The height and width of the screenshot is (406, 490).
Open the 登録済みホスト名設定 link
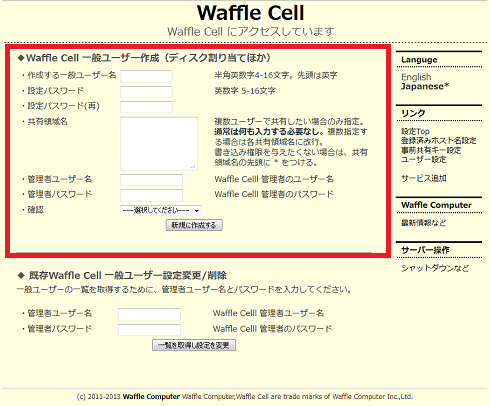tap(439, 140)
